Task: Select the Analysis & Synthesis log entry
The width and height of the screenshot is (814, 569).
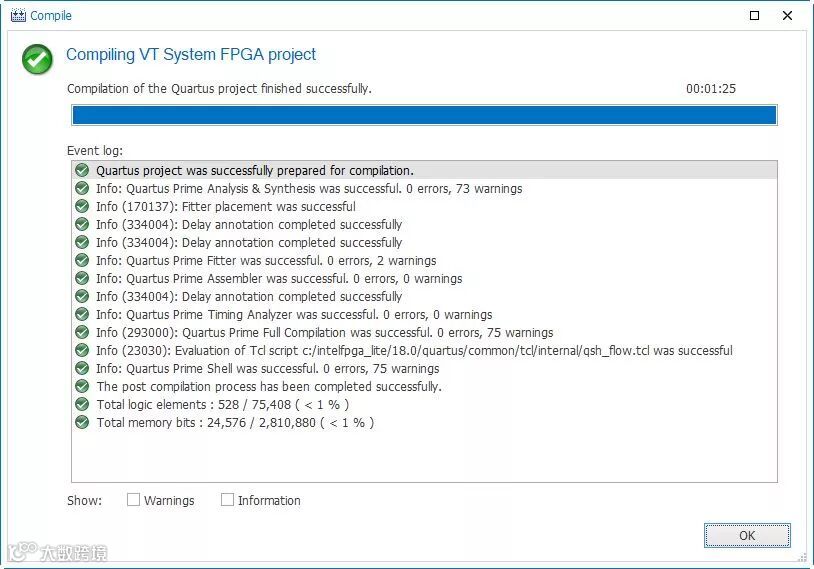Action: point(309,189)
